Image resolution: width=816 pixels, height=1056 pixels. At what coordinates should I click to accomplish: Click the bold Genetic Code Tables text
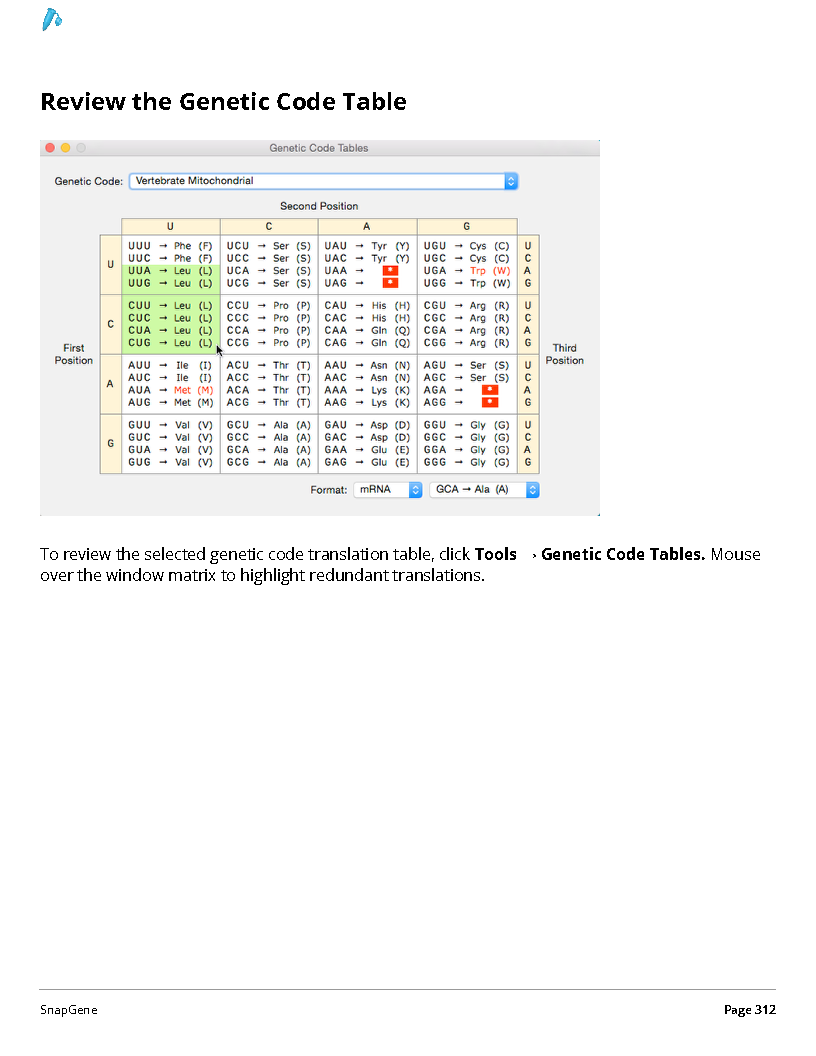point(623,554)
